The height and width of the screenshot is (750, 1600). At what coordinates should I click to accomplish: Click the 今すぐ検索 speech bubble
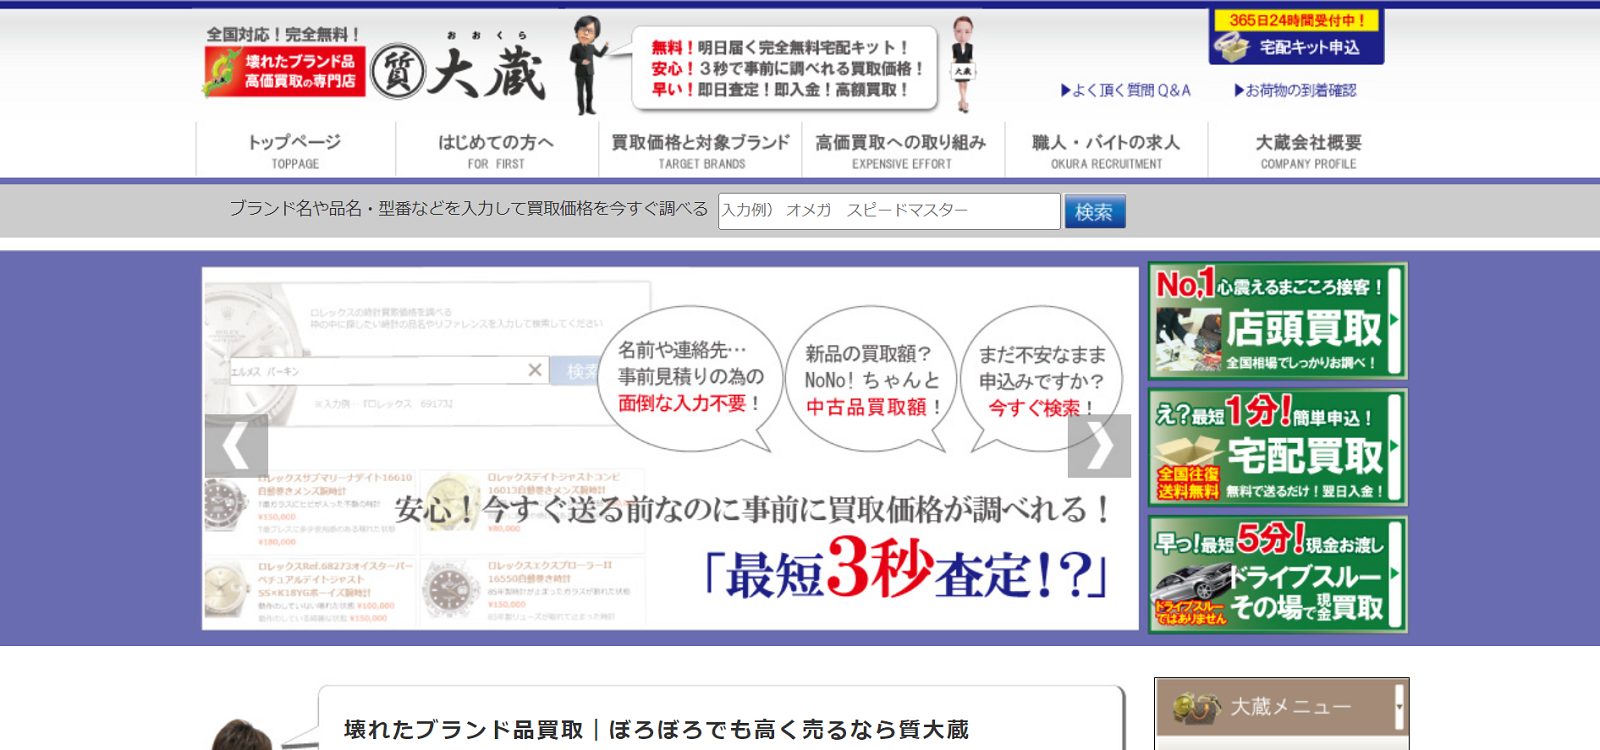pyautogui.click(x=1040, y=379)
